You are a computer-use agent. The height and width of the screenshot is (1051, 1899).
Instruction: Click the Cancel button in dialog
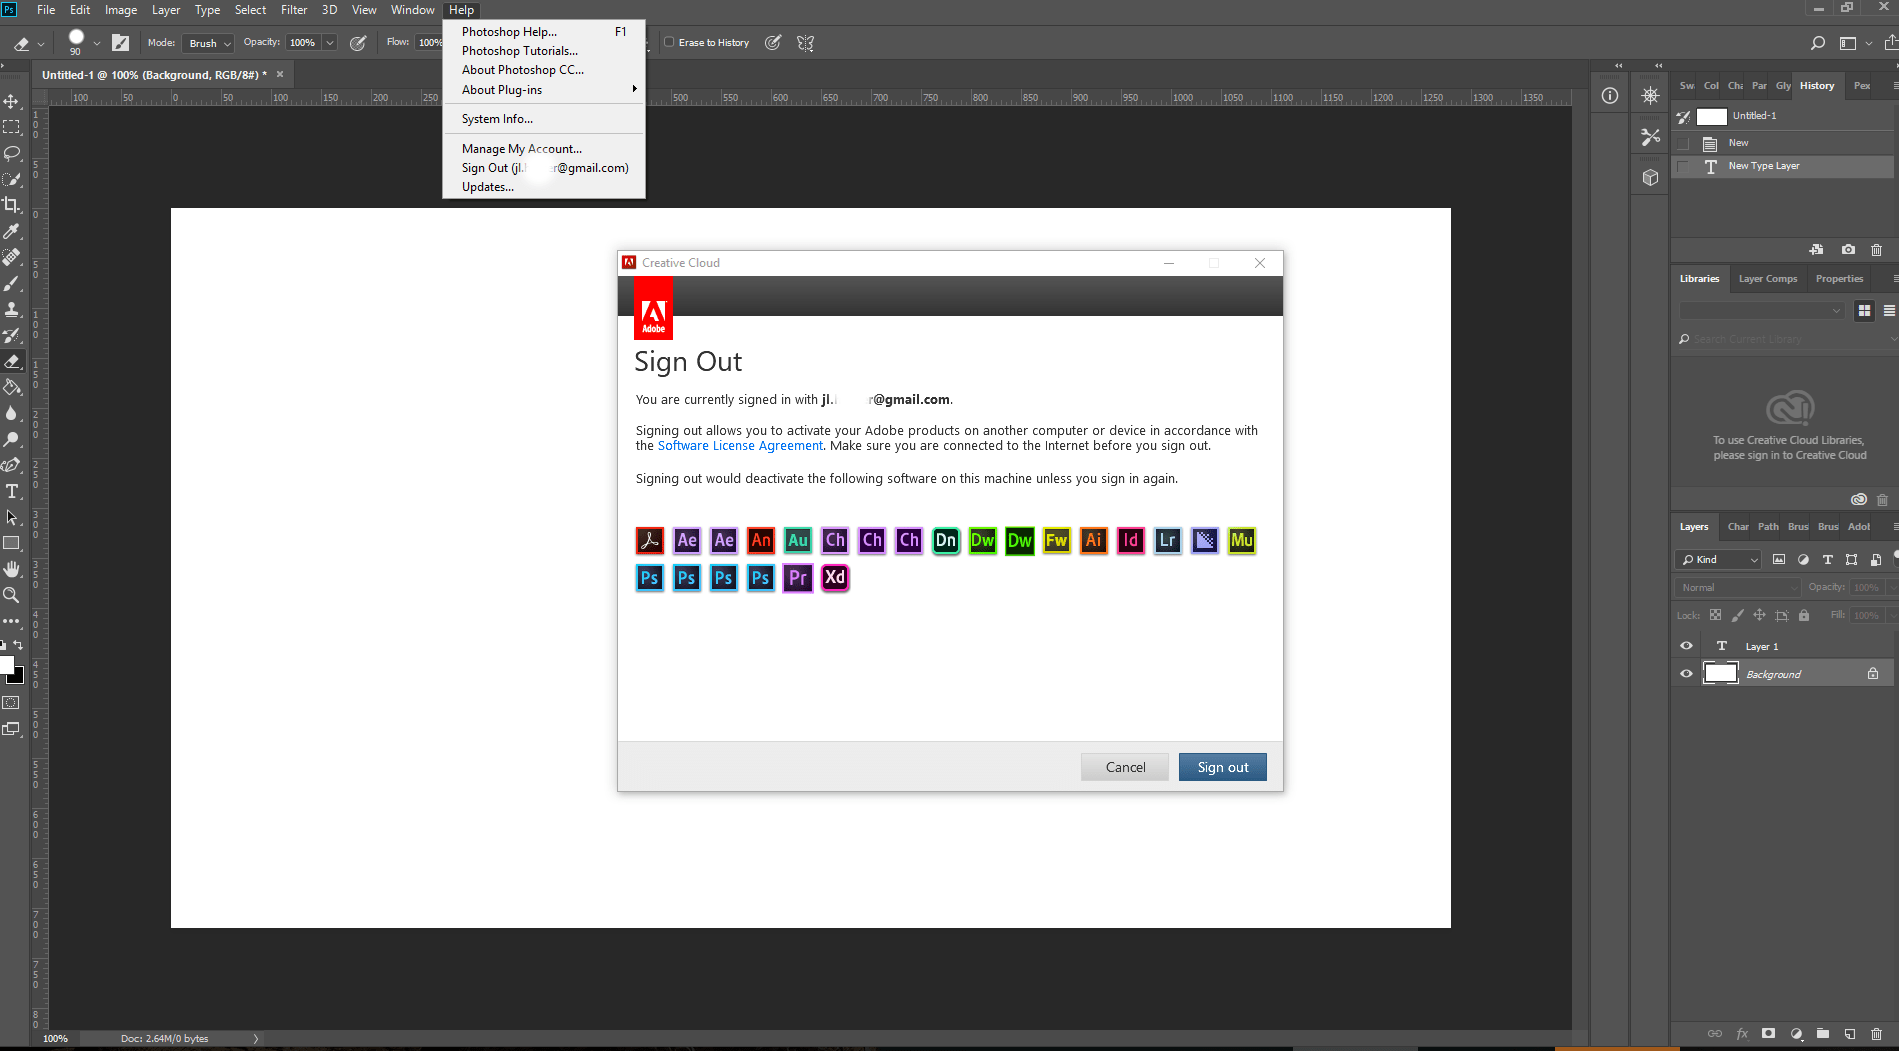(x=1125, y=767)
